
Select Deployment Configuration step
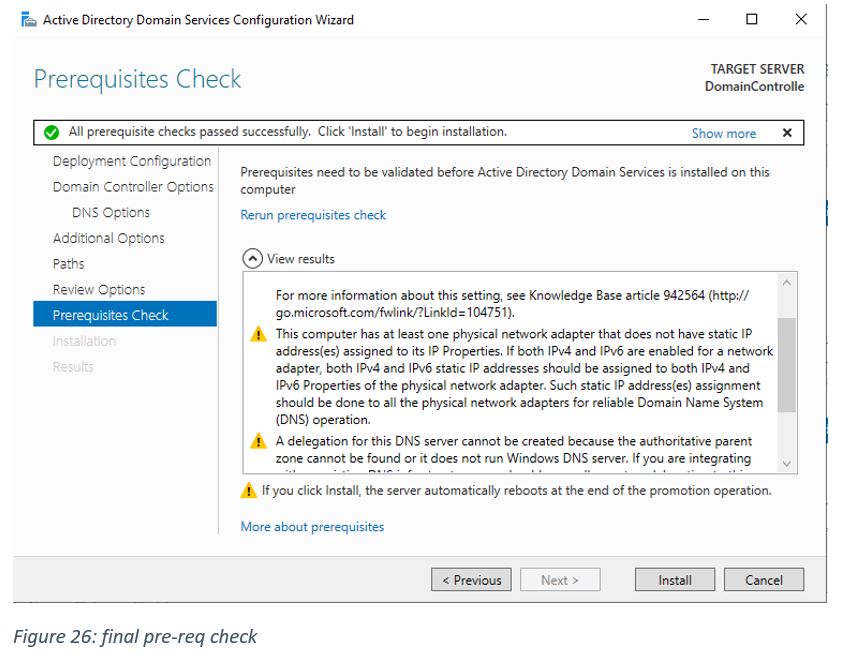pyautogui.click(x=131, y=161)
